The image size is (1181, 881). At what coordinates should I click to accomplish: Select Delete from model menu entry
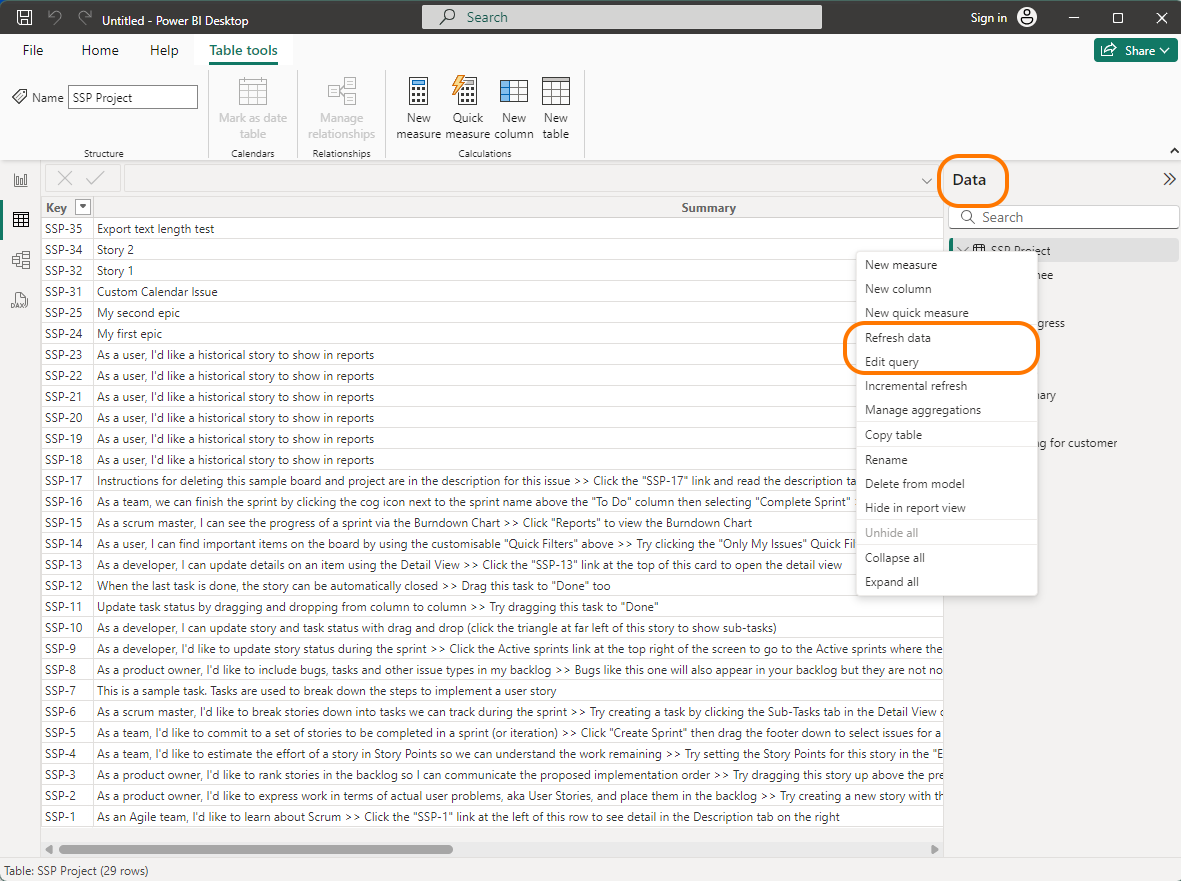pyautogui.click(x=914, y=484)
